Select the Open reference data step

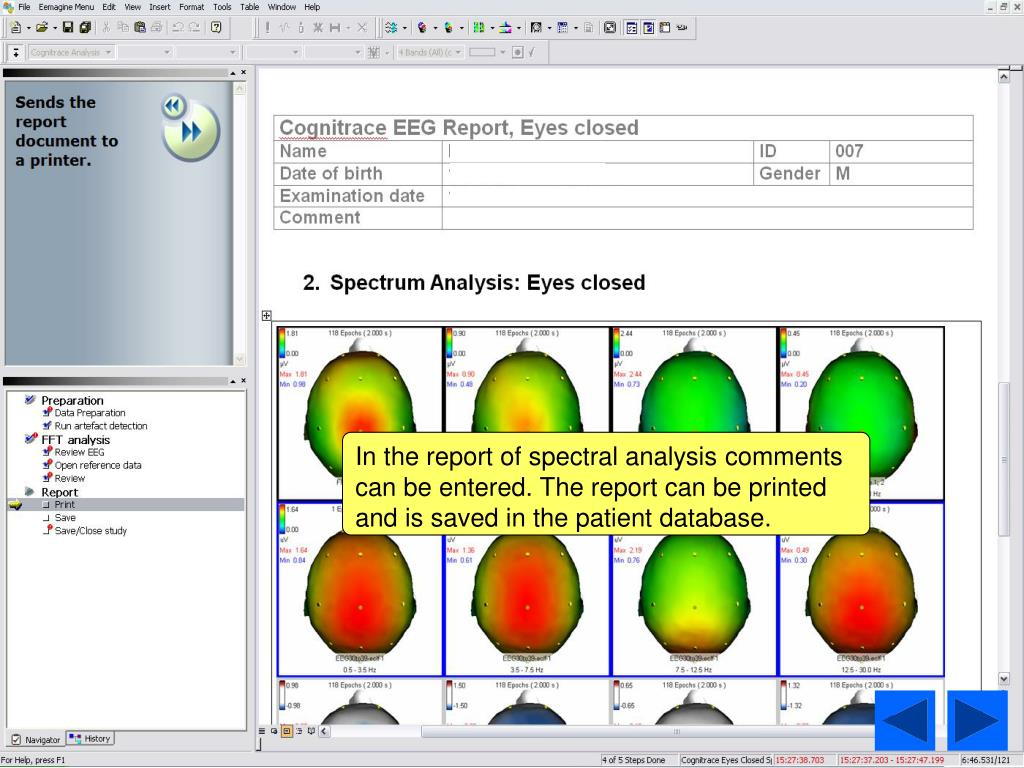(97, 465)
